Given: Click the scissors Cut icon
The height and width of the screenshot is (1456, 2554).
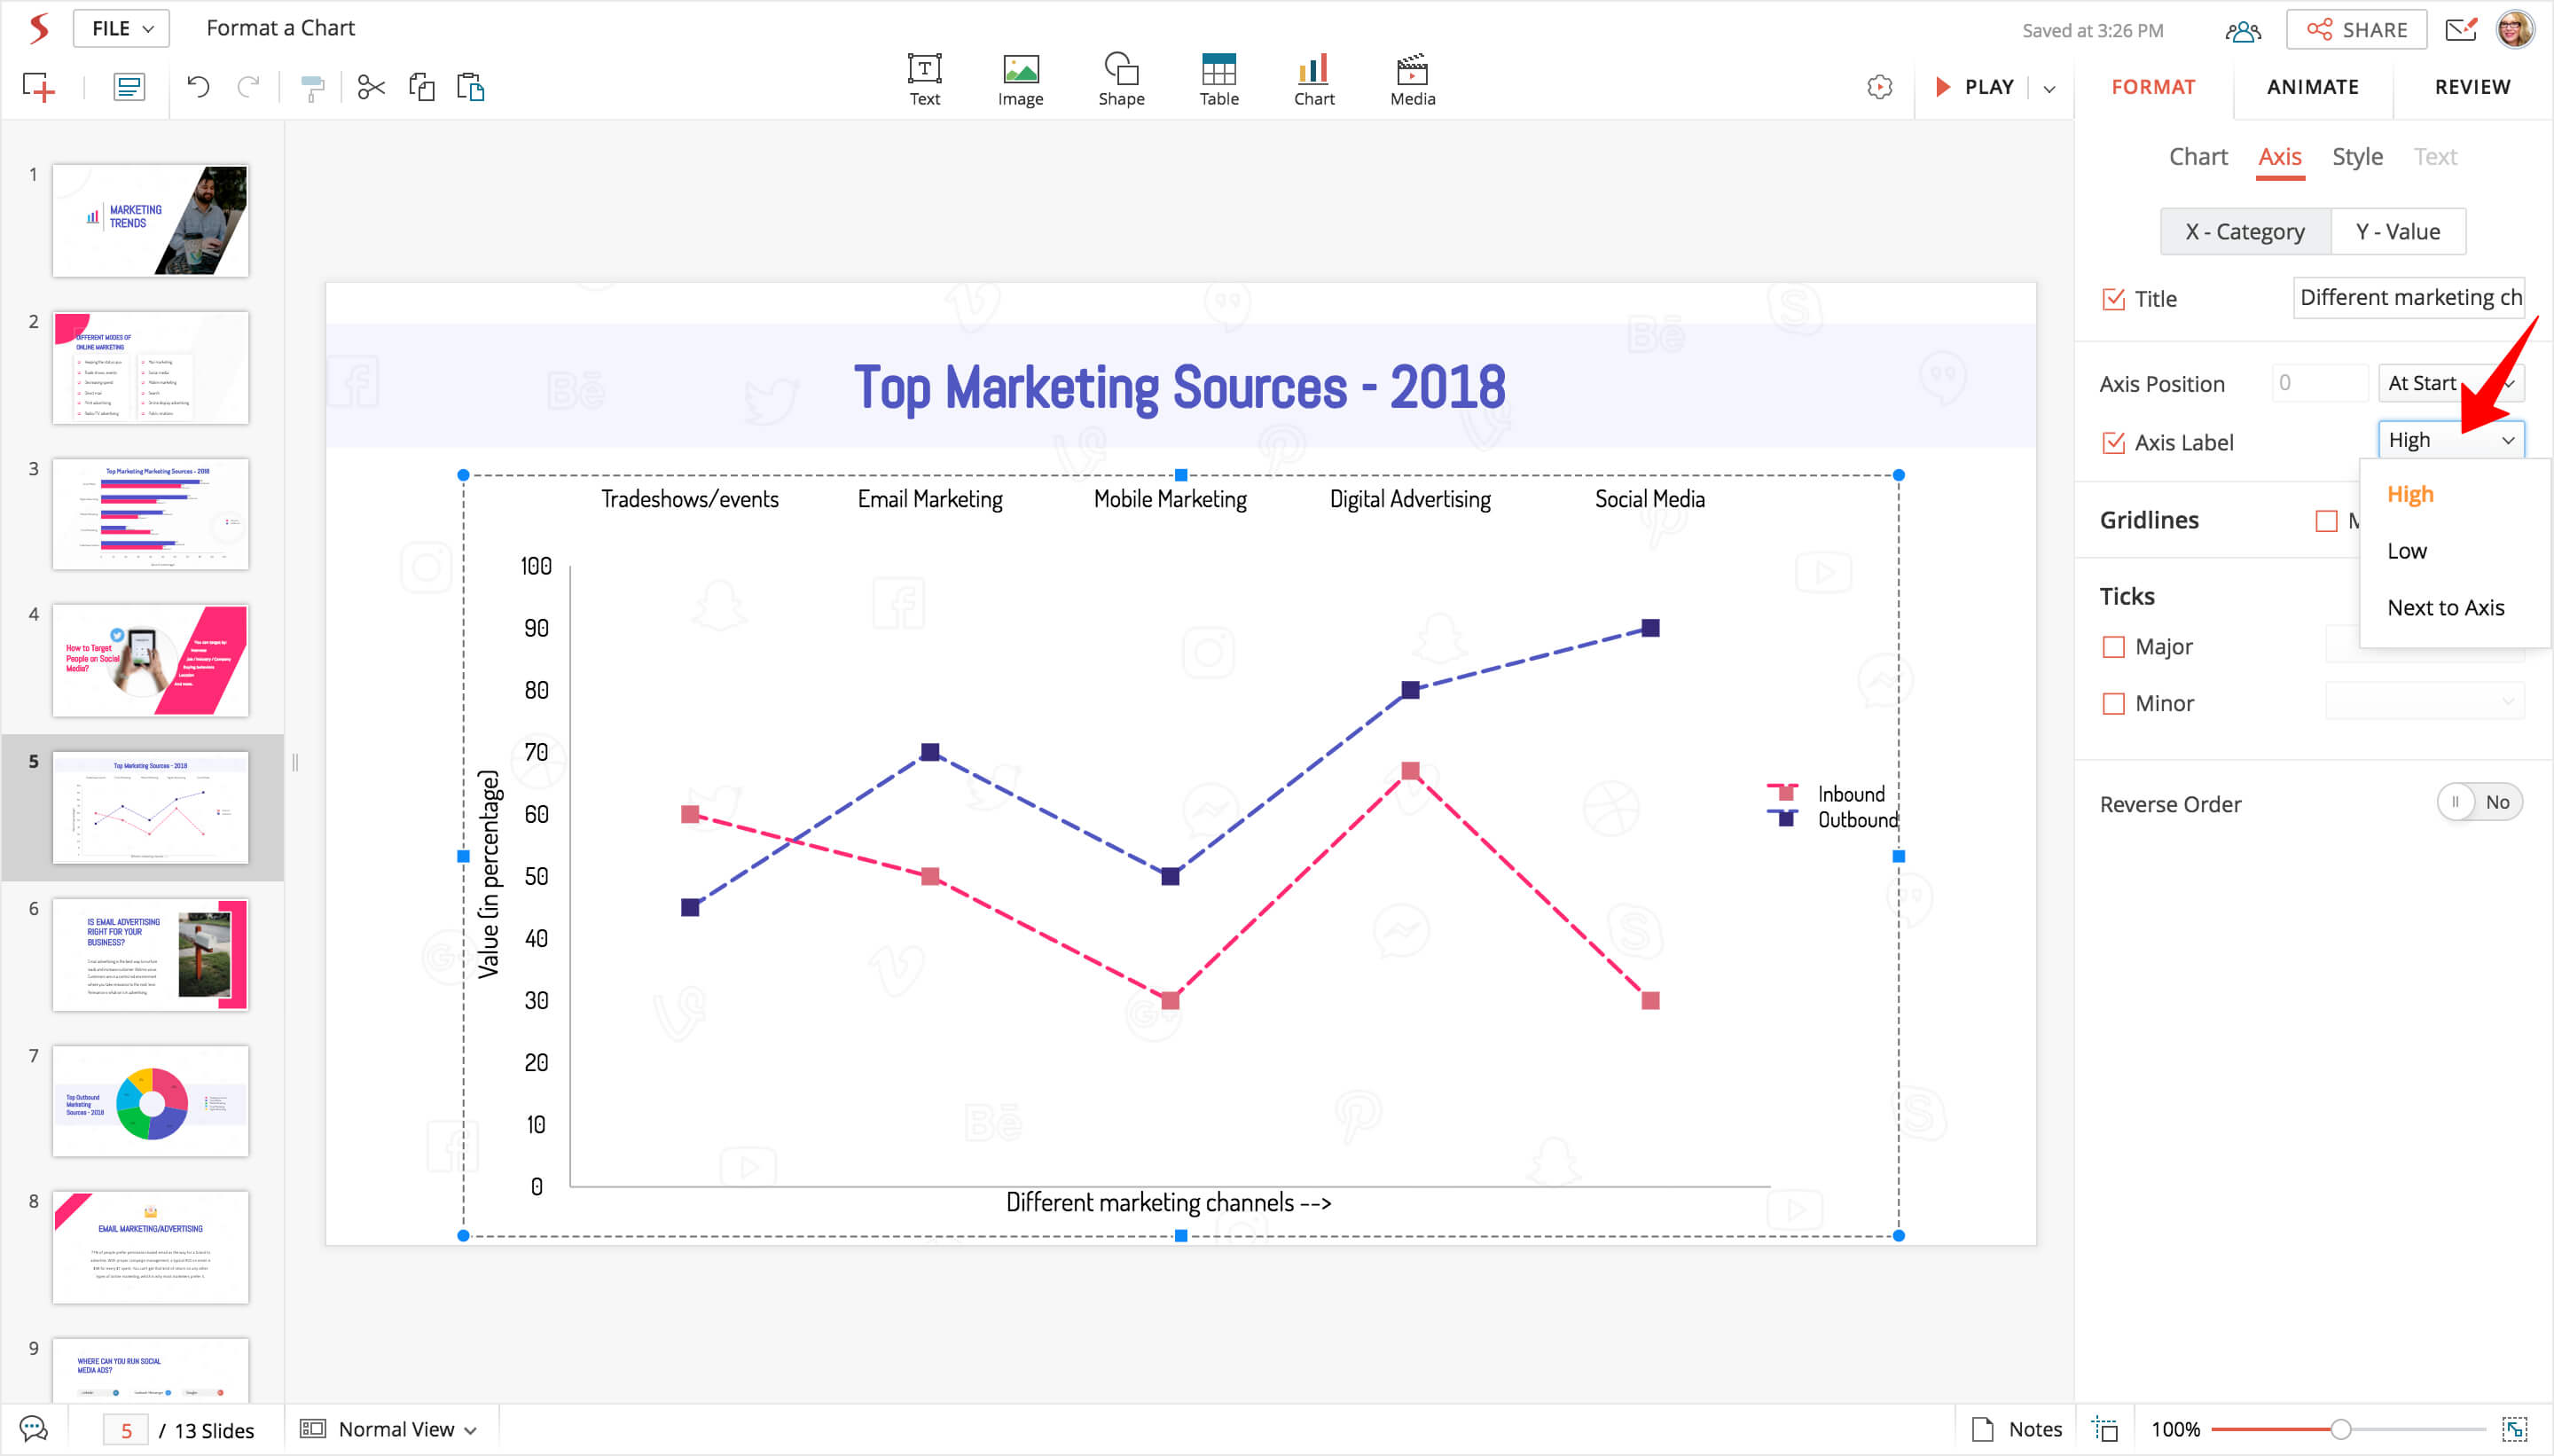Looking at the screenshot, I should pyautogui.click(x=371, y=87).
